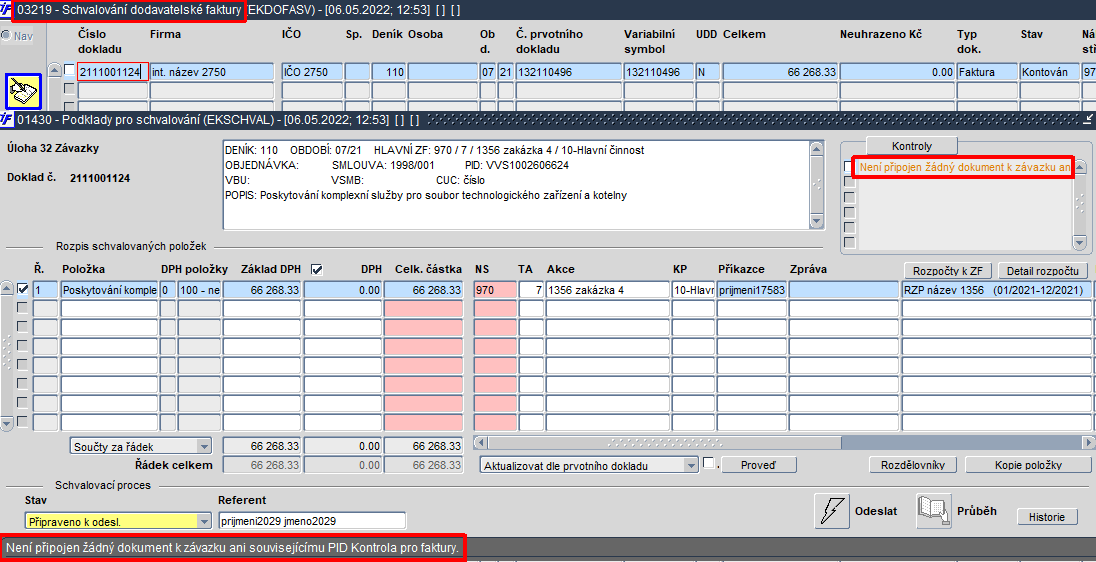The width and height of the screenshot is (1096, 562).
Task: Click the restore icon on the EKSCHVAL title bar
Action: (1088, 120)
